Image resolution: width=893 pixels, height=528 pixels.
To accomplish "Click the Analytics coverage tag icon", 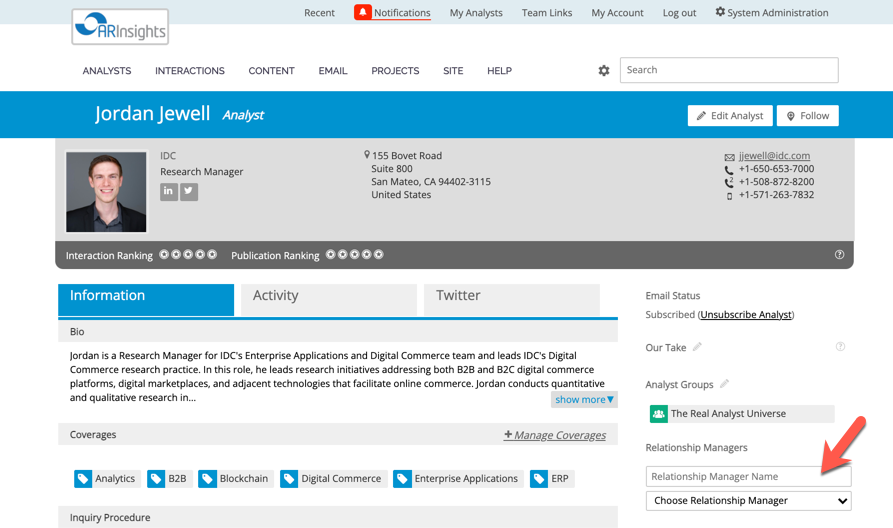I will (x=83, y=478).
